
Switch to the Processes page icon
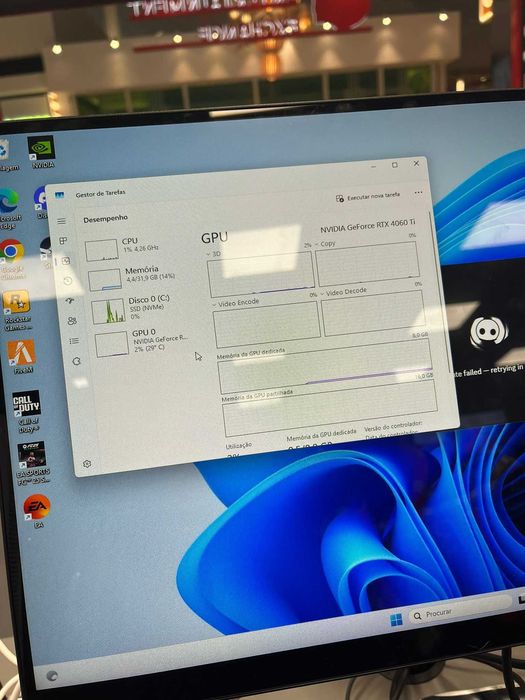coord(63,241)
